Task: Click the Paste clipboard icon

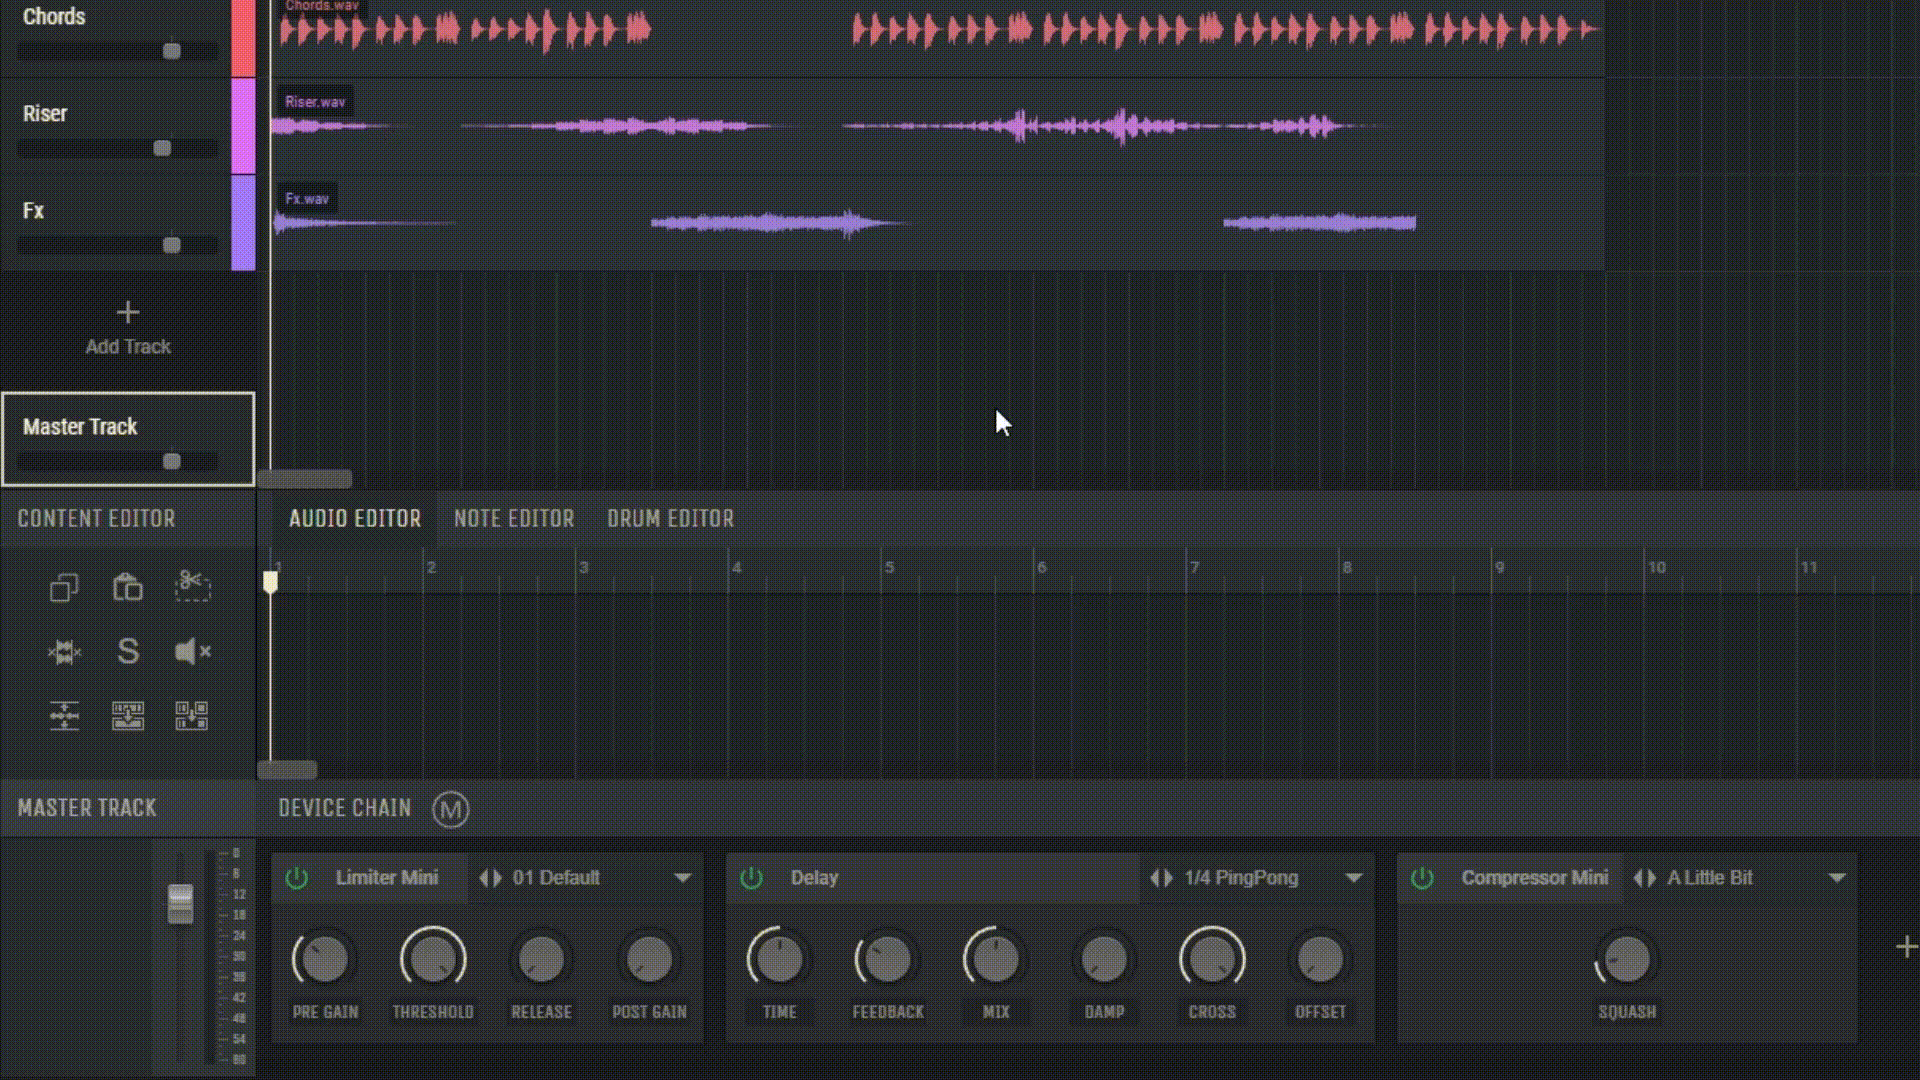Action: click(x=128, y=587)
